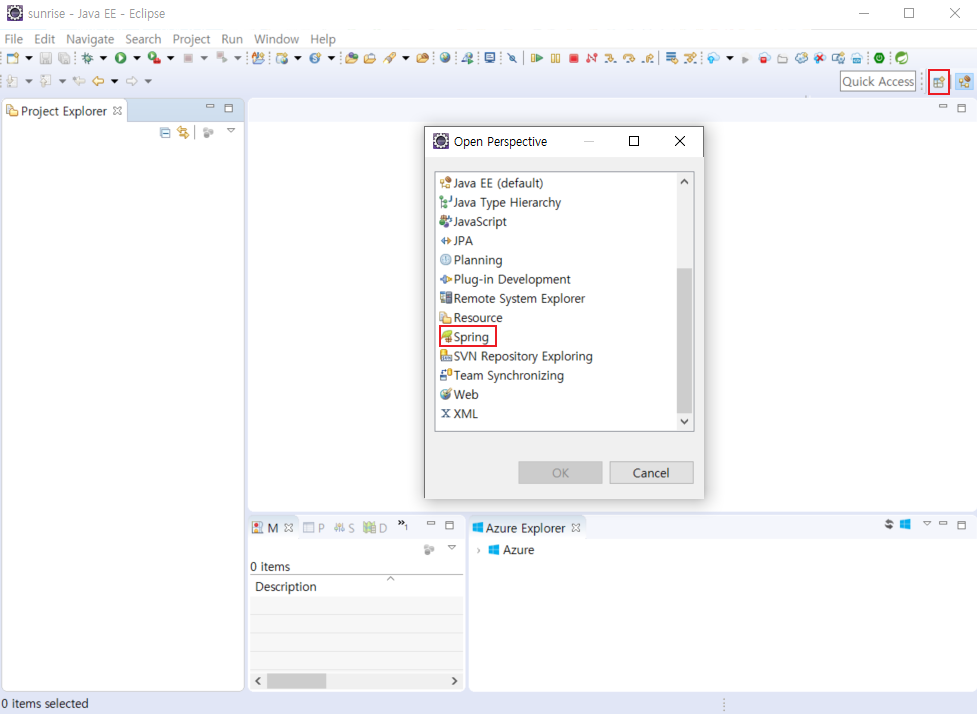Image resolution: width=977 pixels, height=714 pixels.
Task: Select SVN Repository Exploring perspective
Action: pyautogui.click(x=523, y=356)
